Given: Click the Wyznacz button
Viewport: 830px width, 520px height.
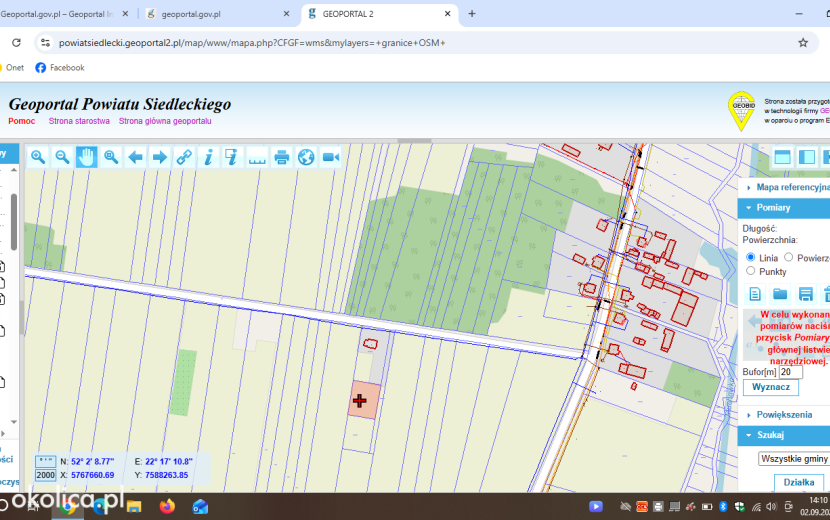Looking at the screenshot, I should (x=771, y=387).
